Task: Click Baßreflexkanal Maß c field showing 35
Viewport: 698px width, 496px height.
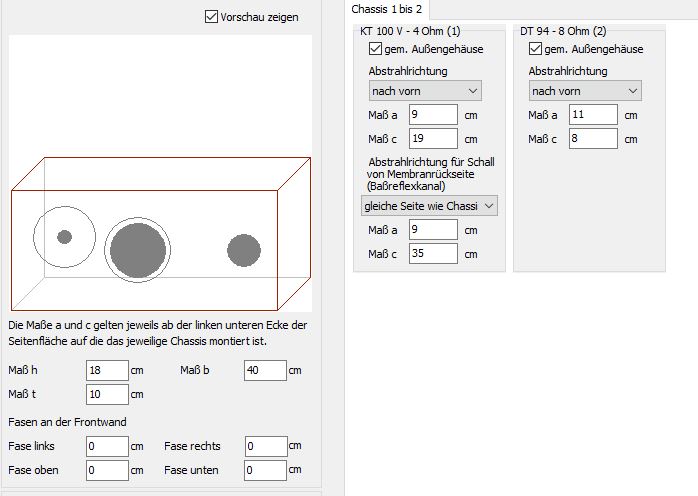Action: coord(433,253)
